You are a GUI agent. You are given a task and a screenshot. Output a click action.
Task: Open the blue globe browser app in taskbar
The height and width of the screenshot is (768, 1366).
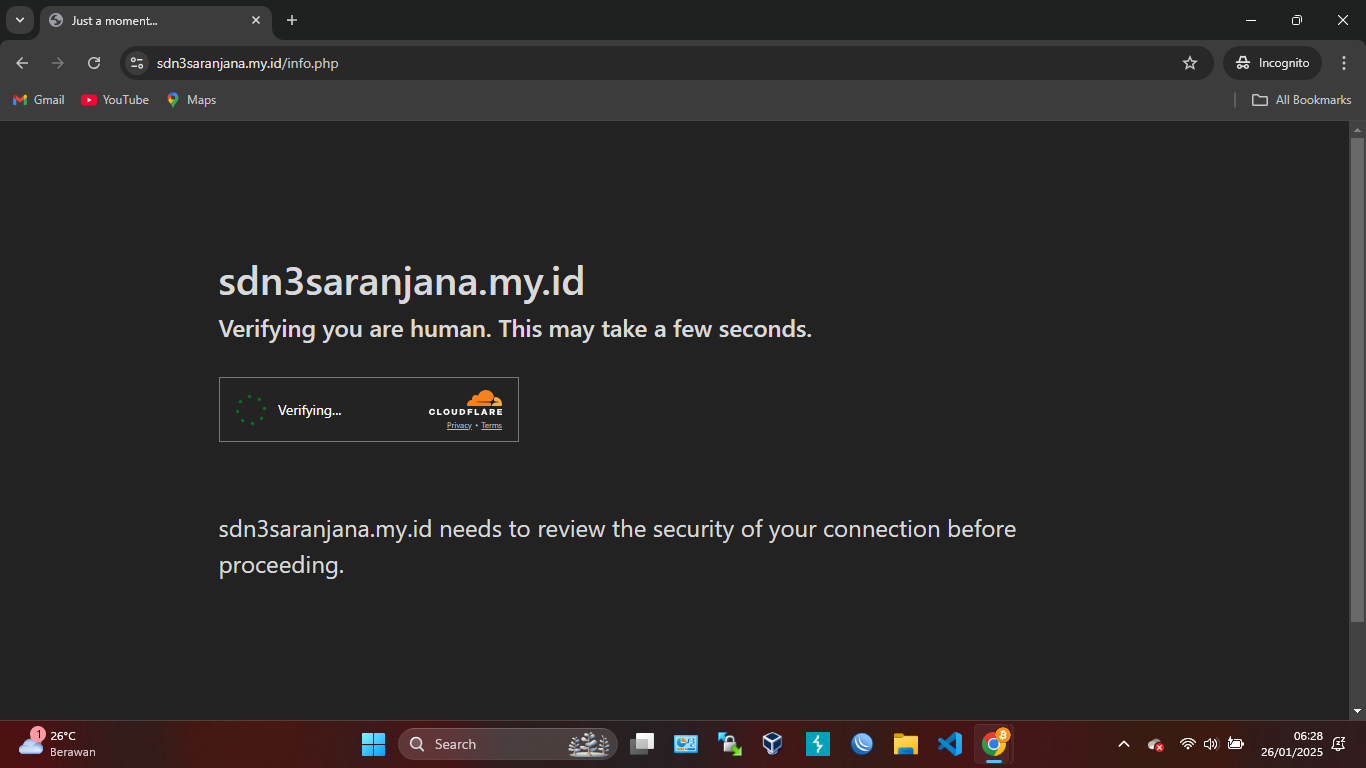pos(862,744)
